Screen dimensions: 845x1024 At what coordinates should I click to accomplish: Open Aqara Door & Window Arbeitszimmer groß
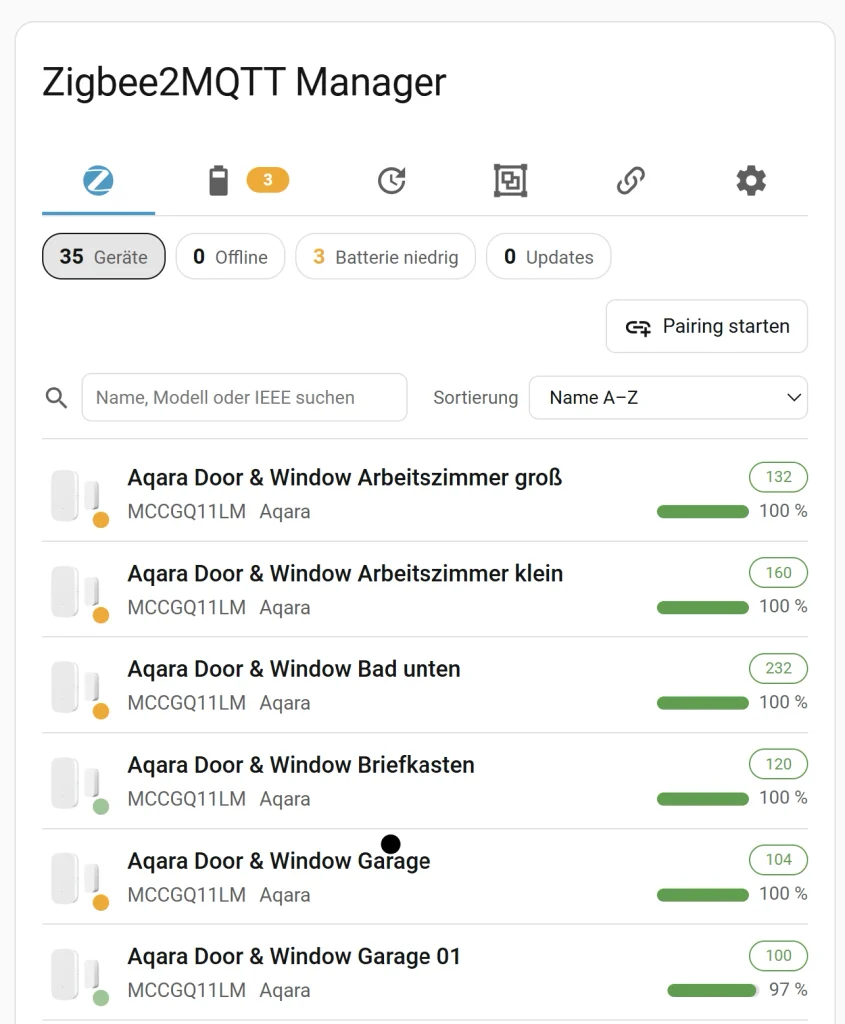coord(345,477)
